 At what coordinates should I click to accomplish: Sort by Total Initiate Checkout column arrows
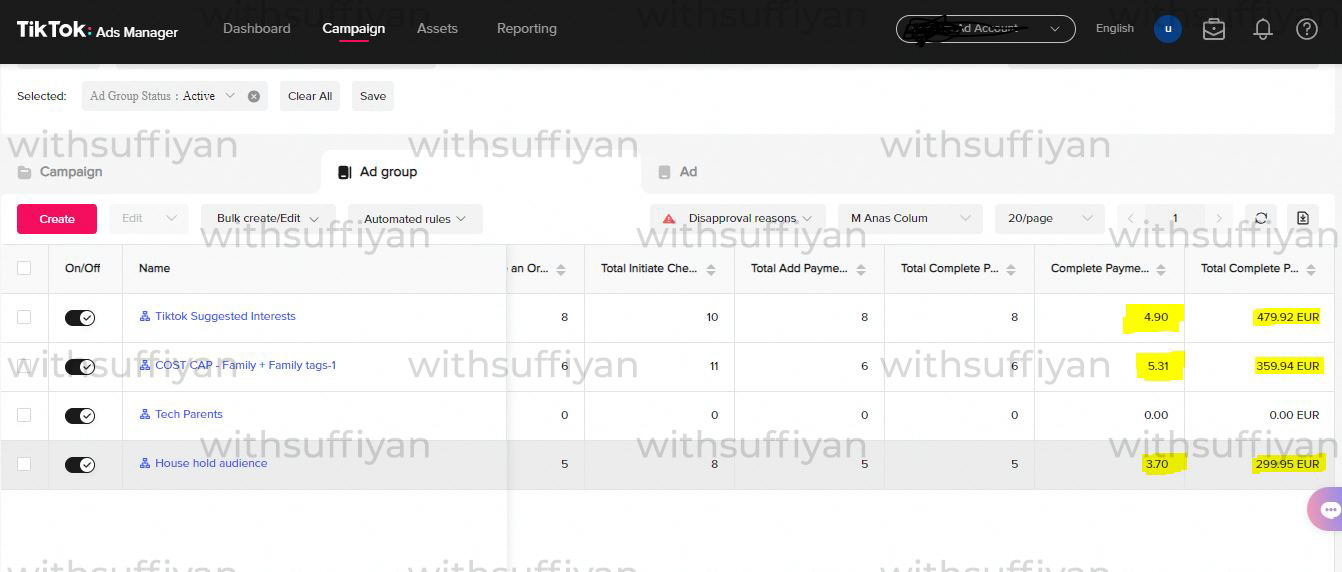(x=711, y=270)
